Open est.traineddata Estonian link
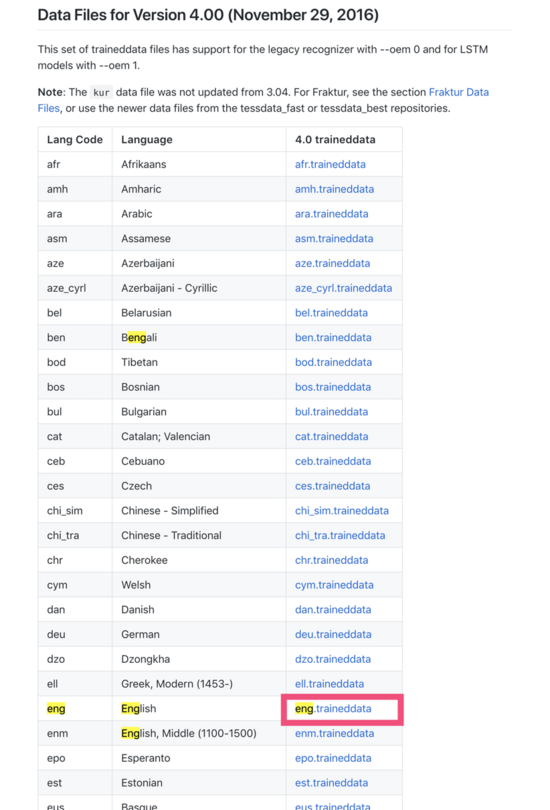 click(x=332, y=783)
